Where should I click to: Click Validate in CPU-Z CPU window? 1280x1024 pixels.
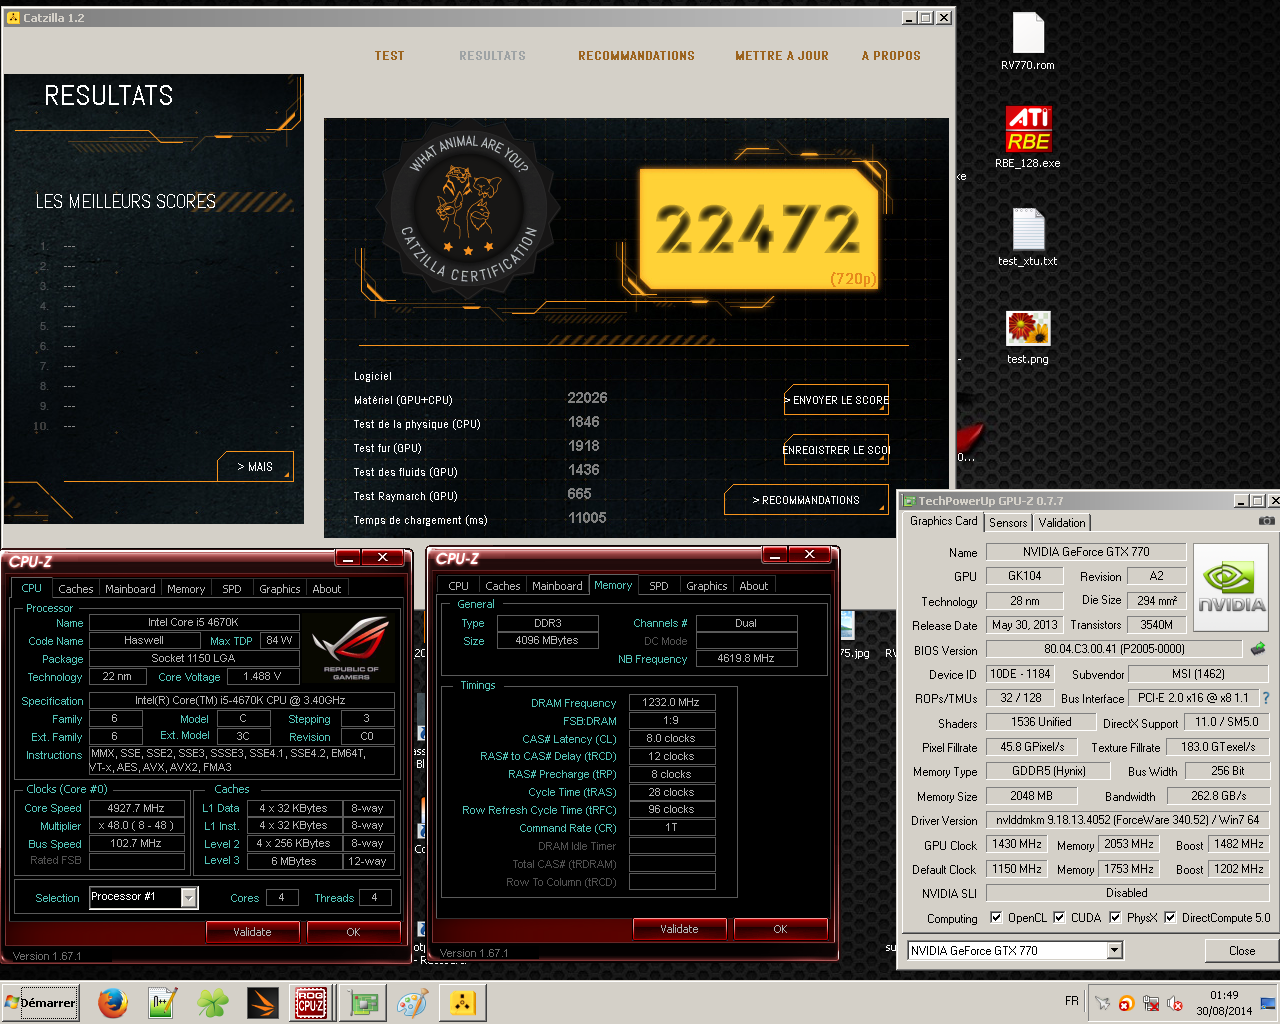click(252, 932)
